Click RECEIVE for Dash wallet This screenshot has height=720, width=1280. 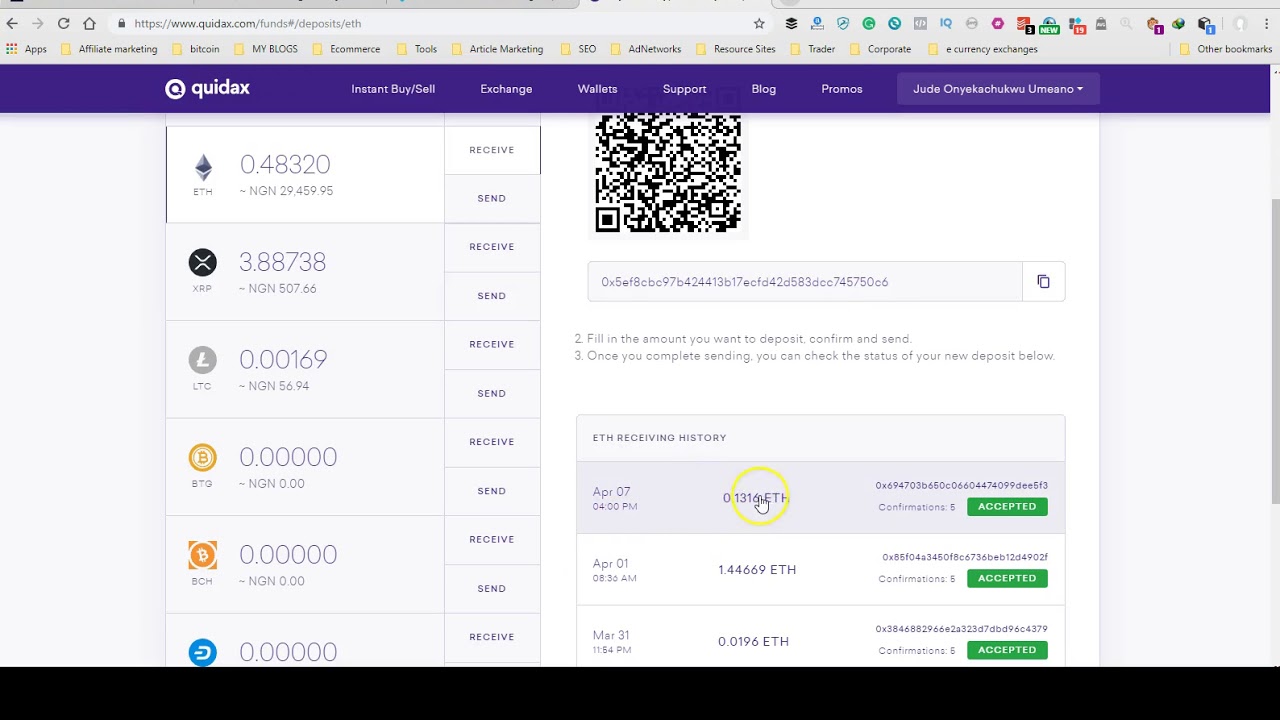(x=492, y=637)
